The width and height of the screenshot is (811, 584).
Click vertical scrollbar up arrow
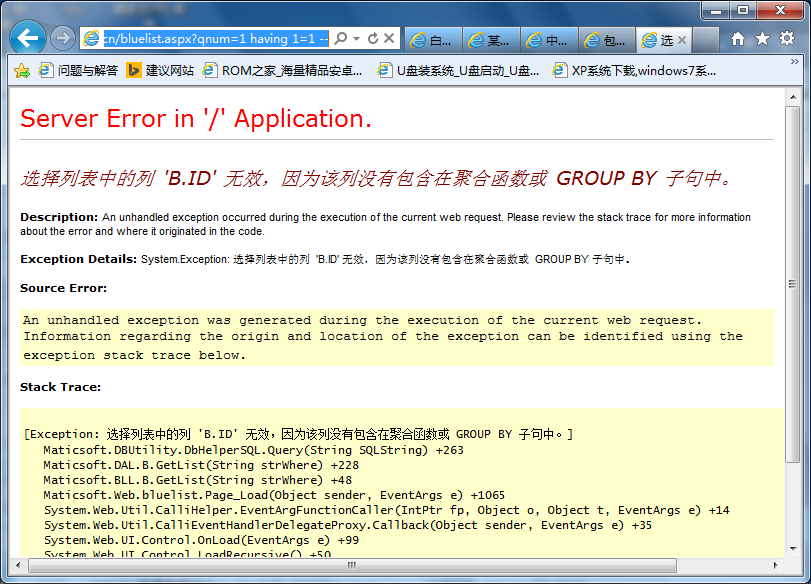[793, 97]
